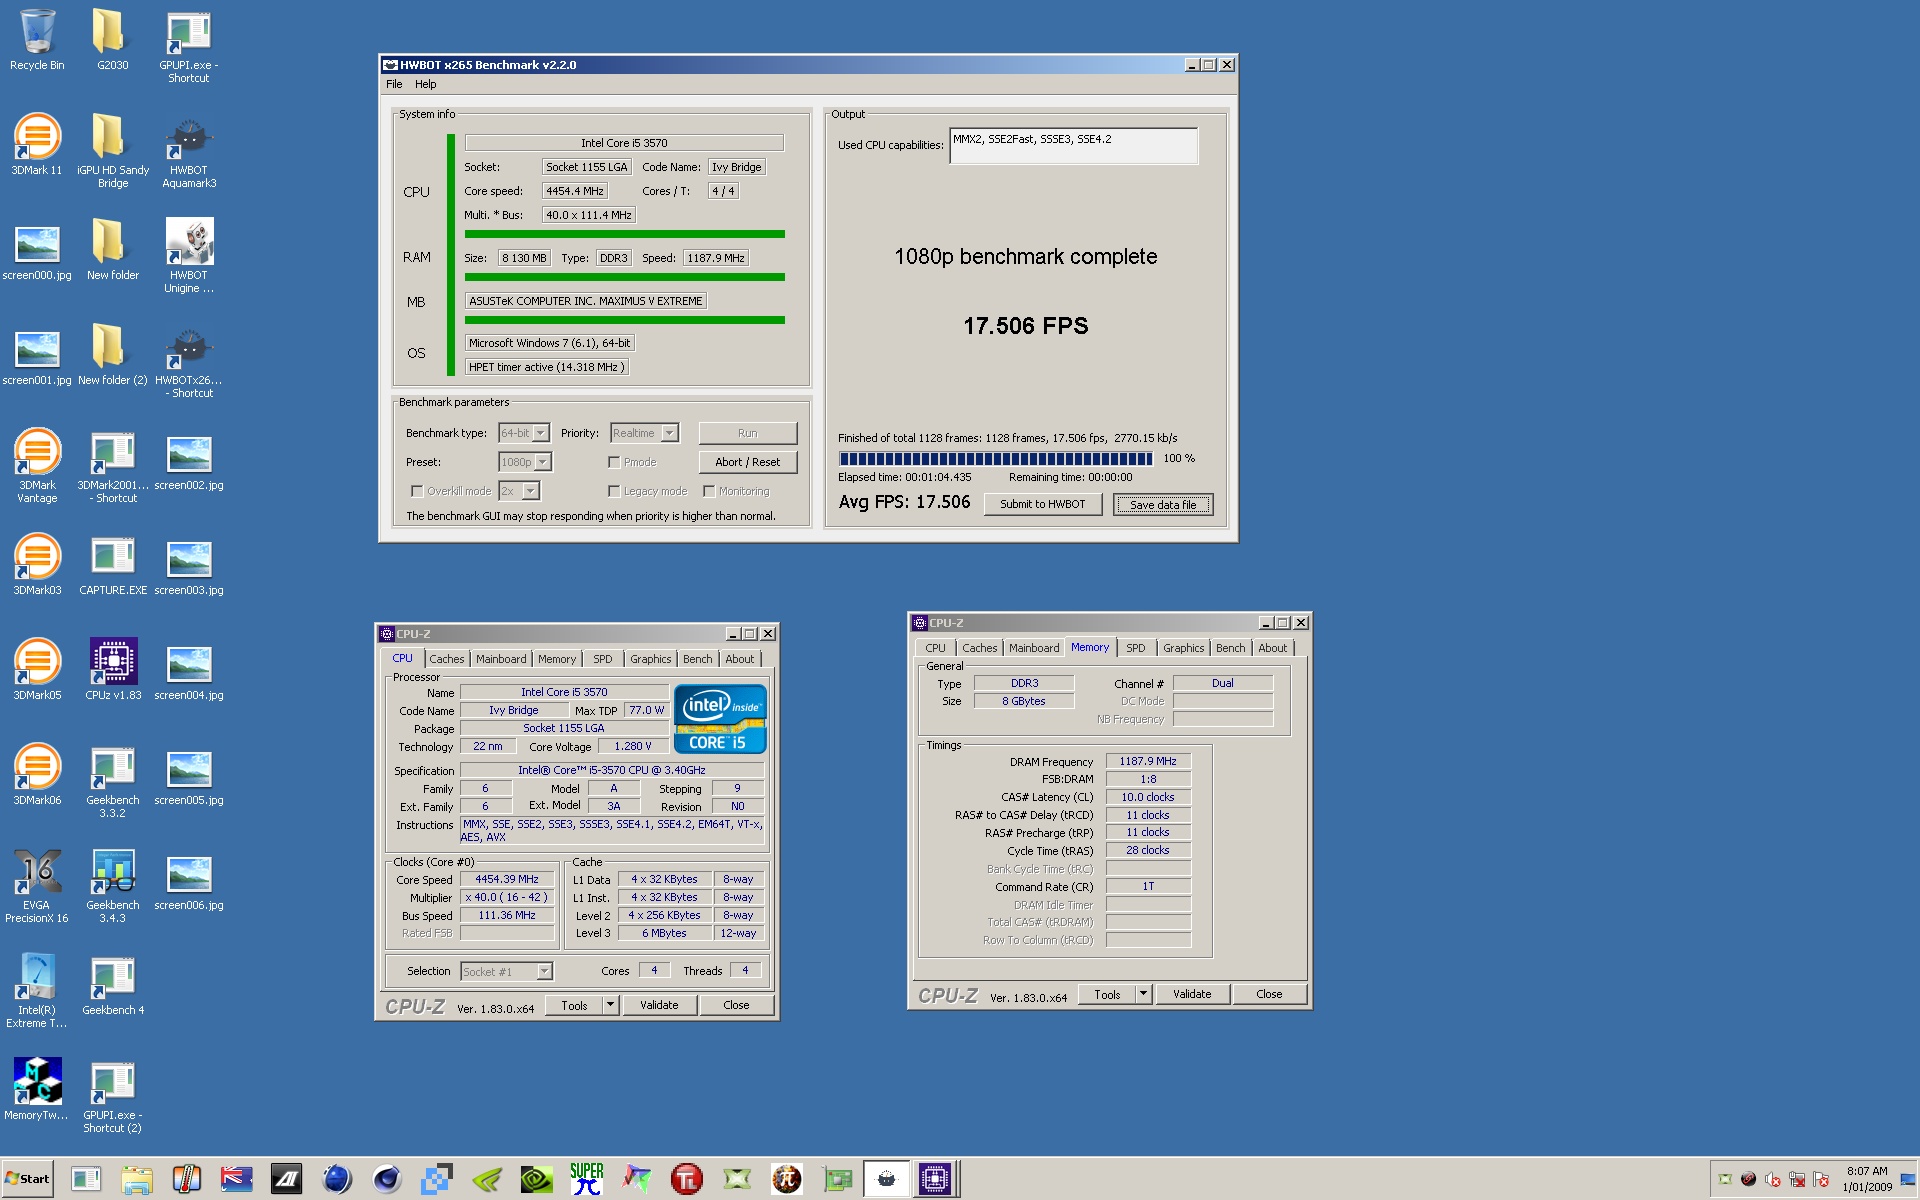Open HWBOT Aquamark3 shortcut icon
The height and width of the screenshot is (1200, 1920).
189,152
